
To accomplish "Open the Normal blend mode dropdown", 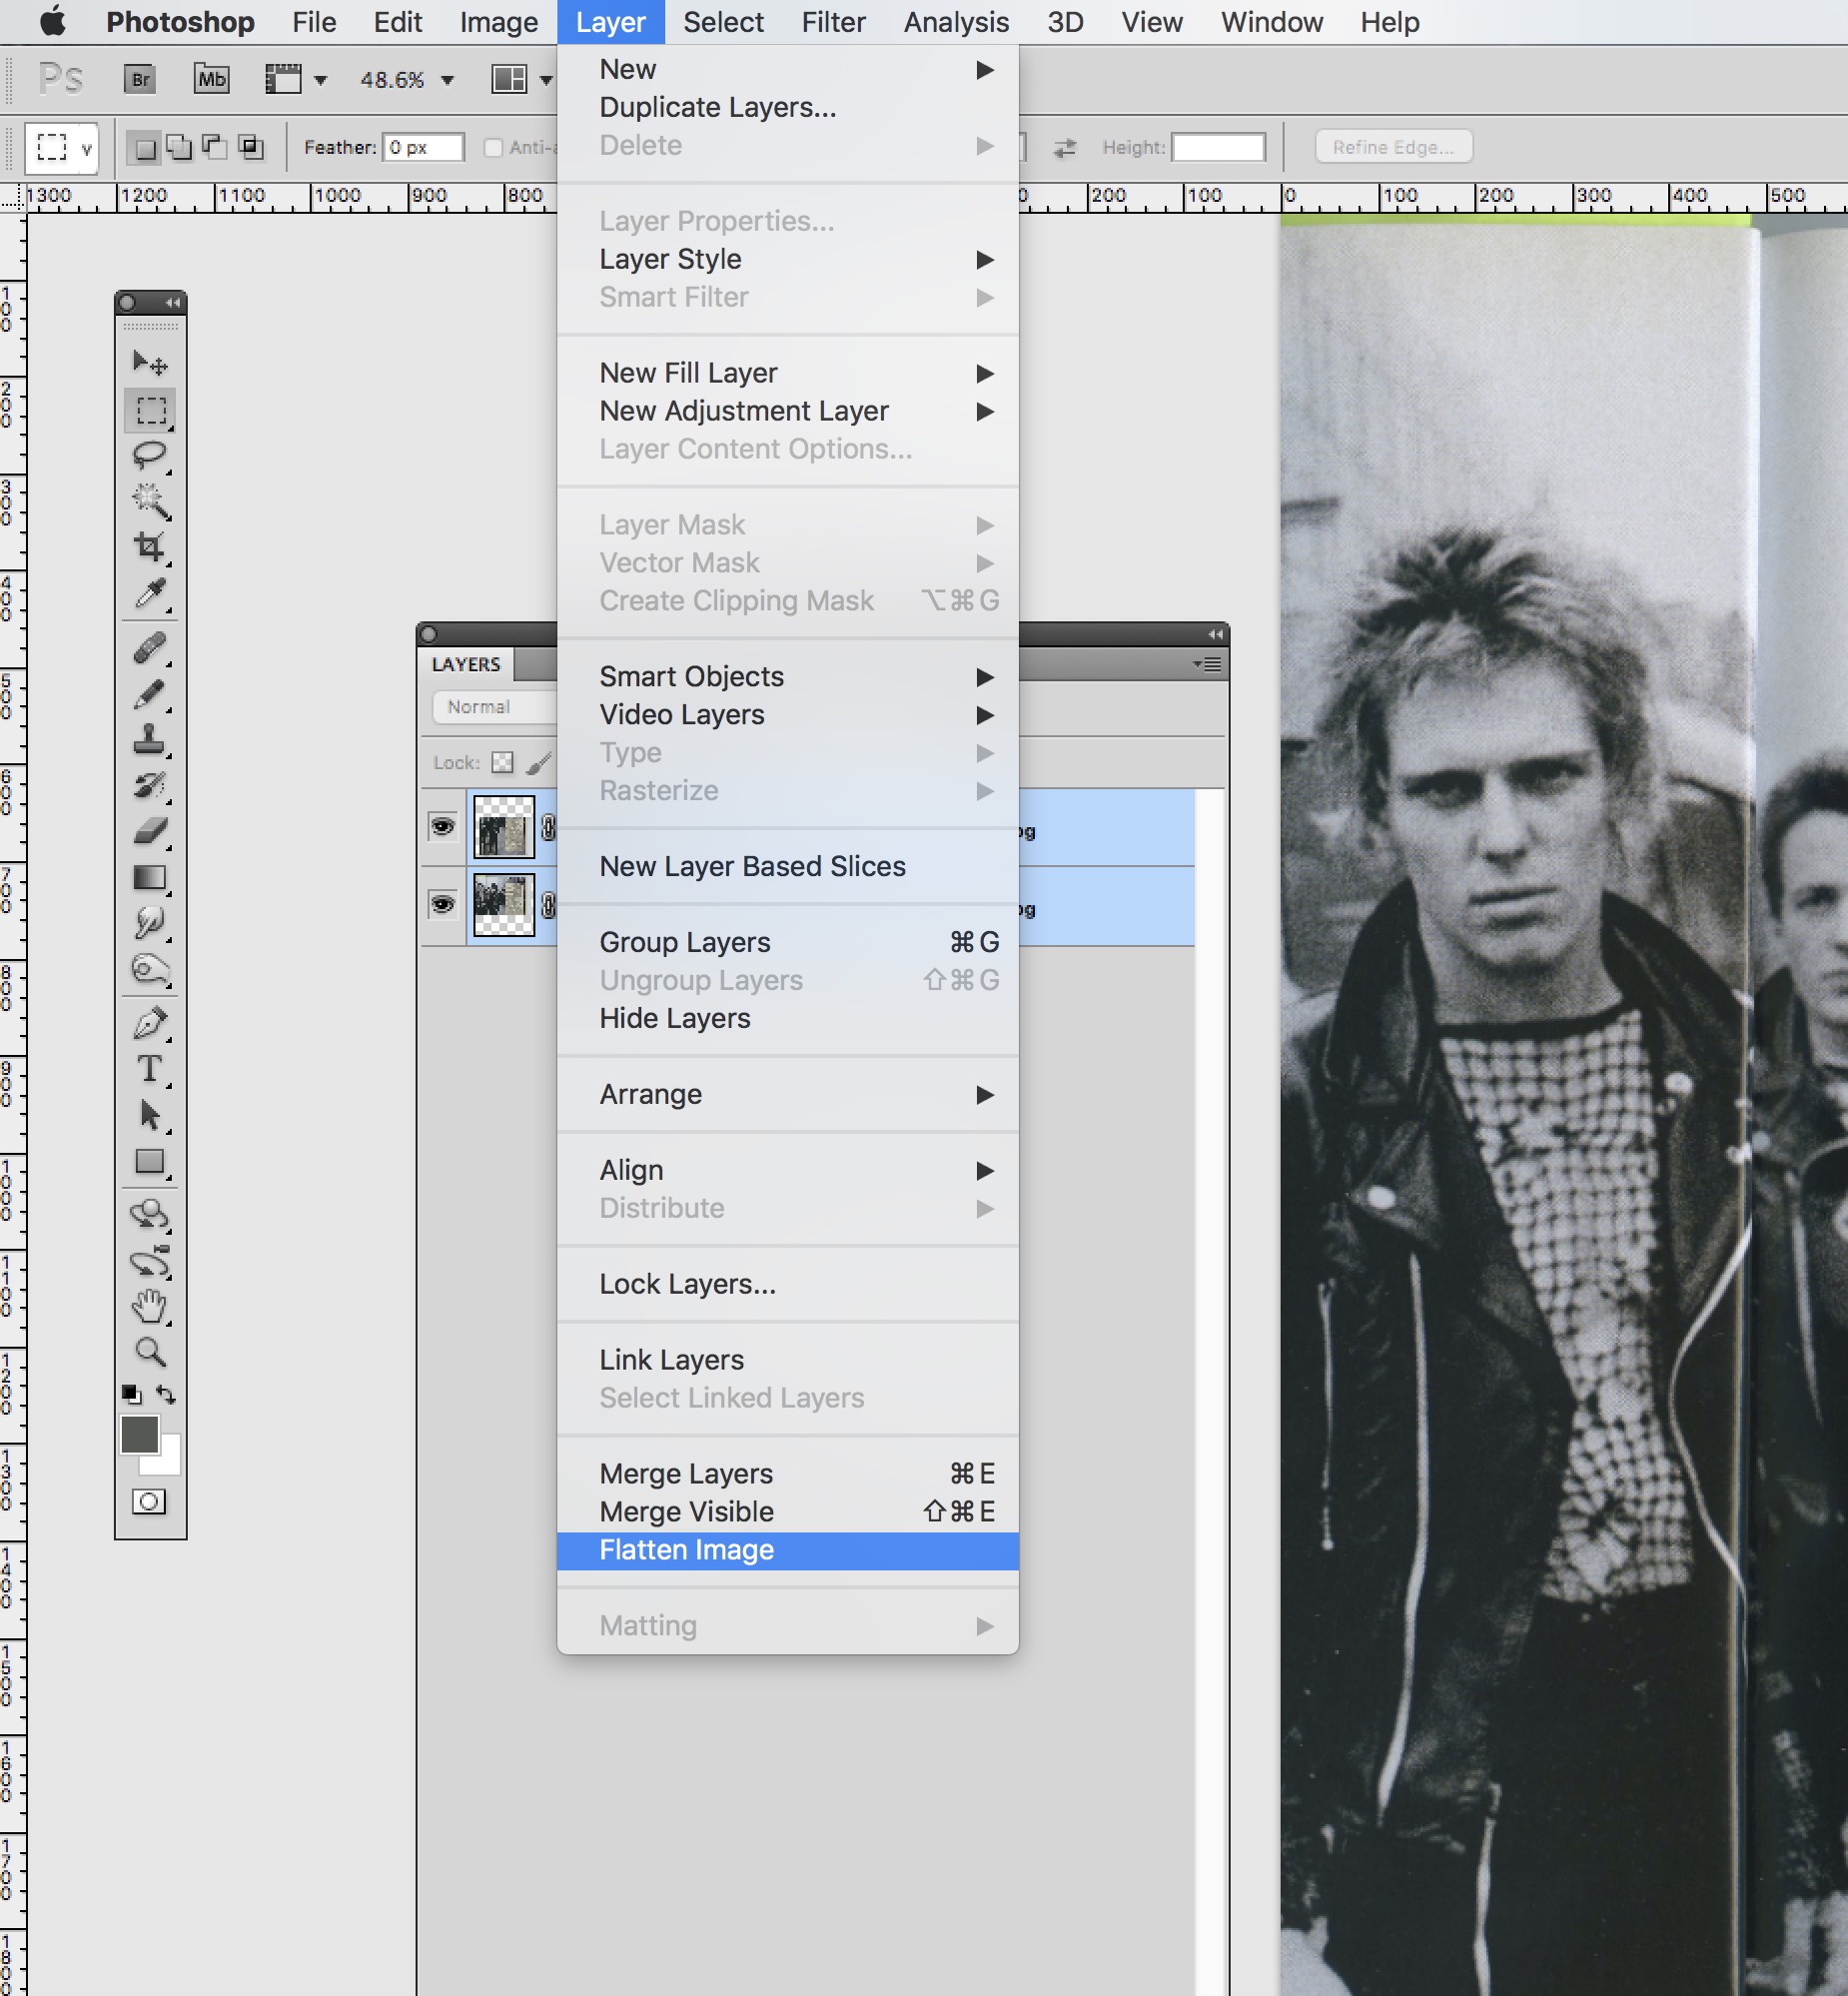I will pyautogui.click(x=492, y=707).
